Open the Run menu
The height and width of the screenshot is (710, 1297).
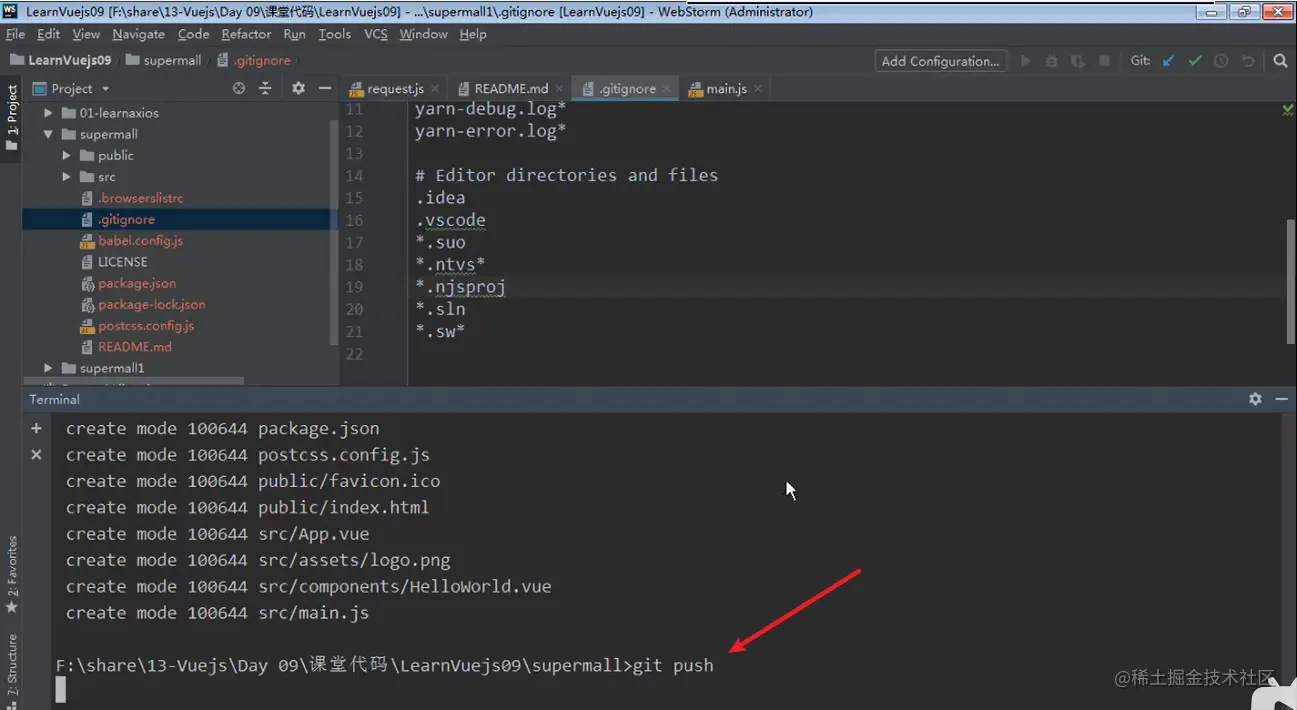[294, 34]
